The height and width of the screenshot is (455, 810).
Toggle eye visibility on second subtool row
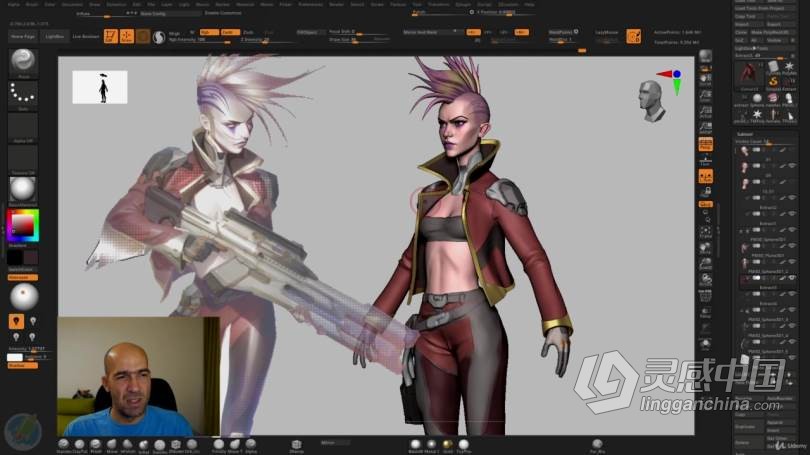click(791, 166)
